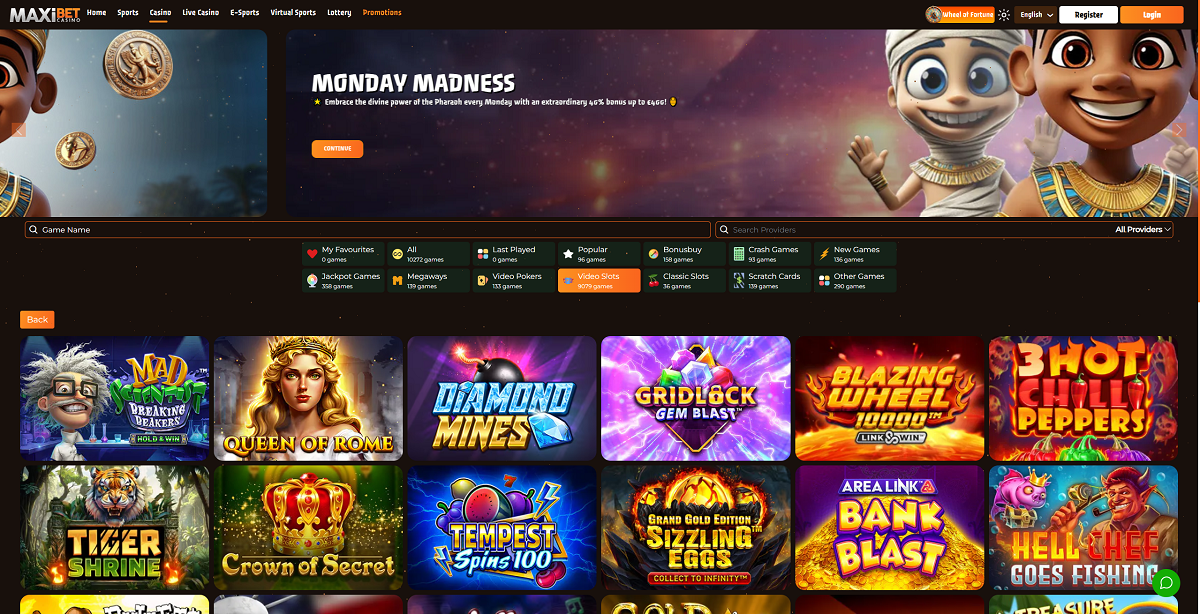Choose the Megaways category
Screen dimensions: 1200x614
tap(428, 281)
